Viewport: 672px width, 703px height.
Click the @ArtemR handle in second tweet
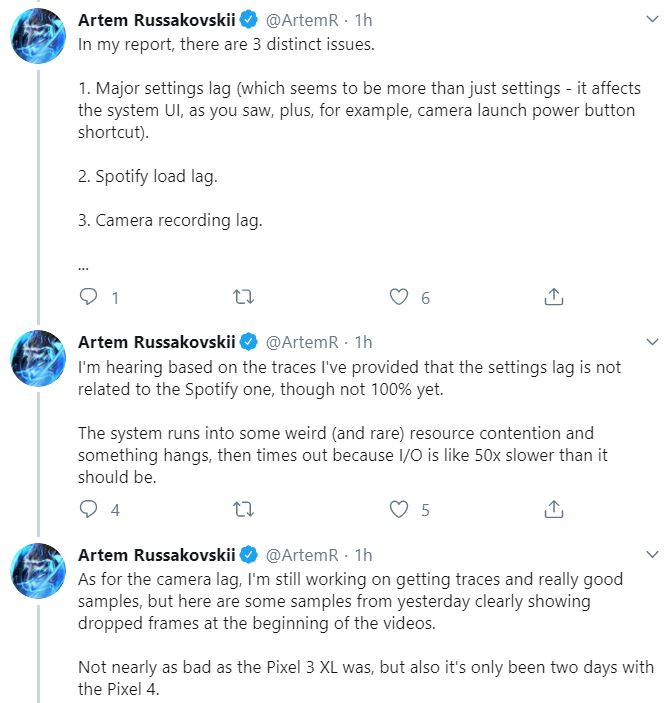click(303, 341)
